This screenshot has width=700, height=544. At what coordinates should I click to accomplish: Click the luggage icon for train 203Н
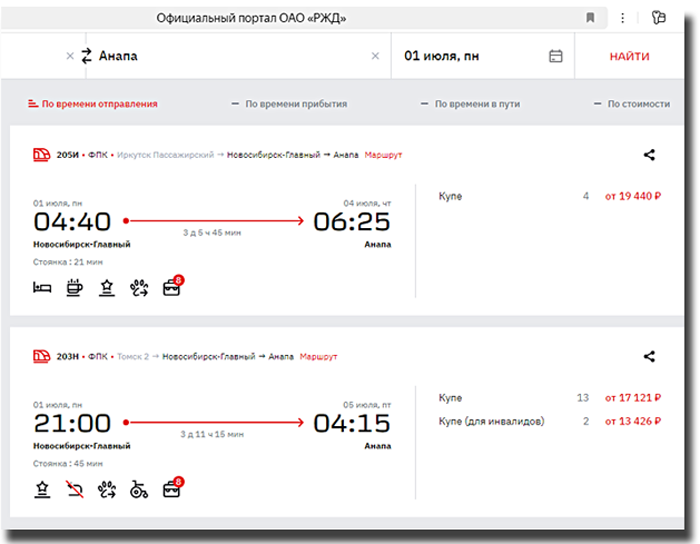point(173,488)
